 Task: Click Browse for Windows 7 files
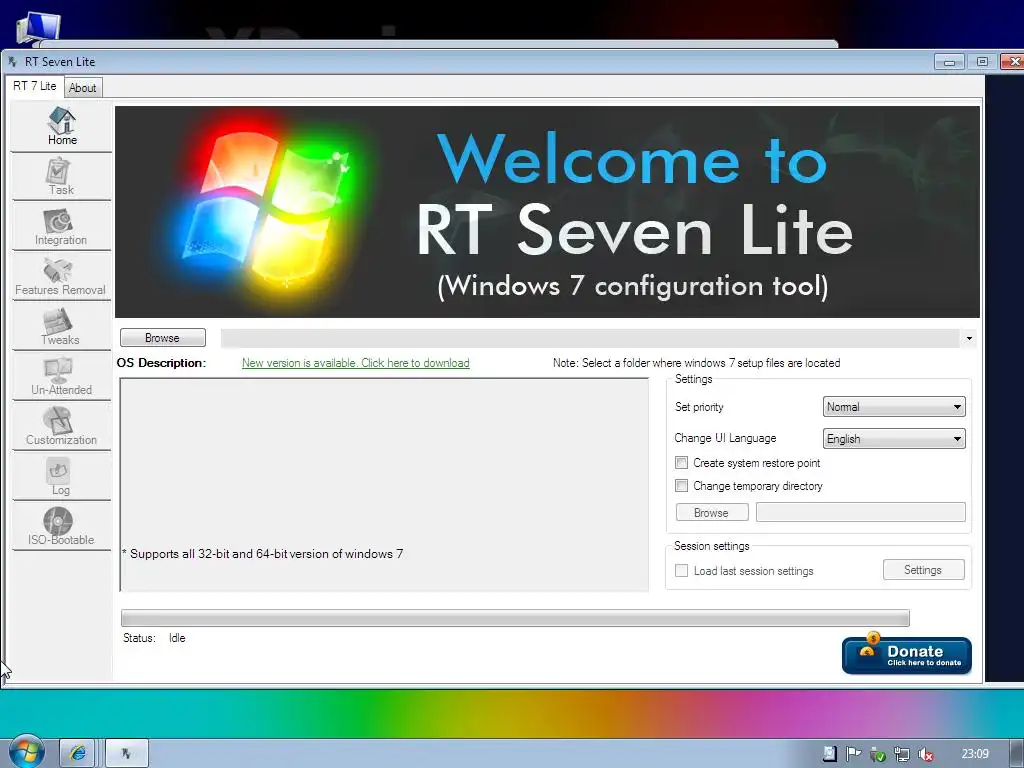pos(163,338)
